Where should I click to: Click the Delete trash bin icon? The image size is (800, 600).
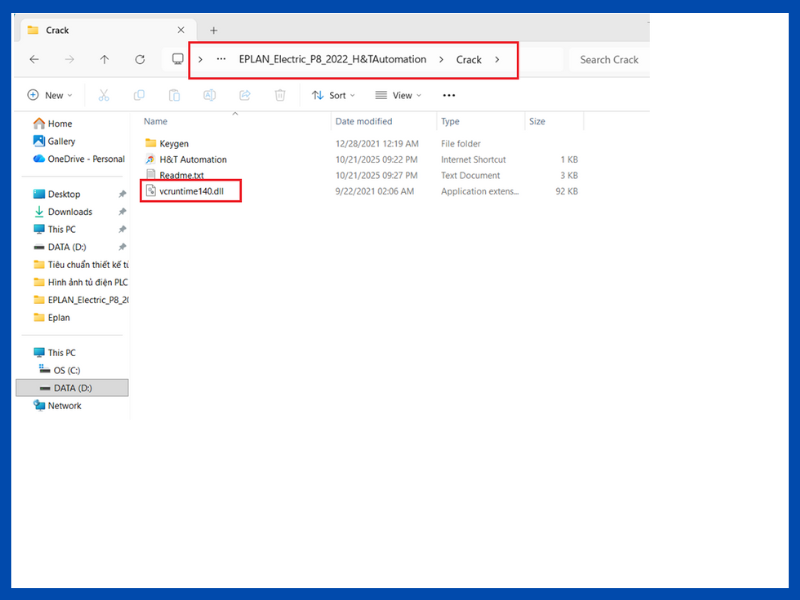coord(280,95)
